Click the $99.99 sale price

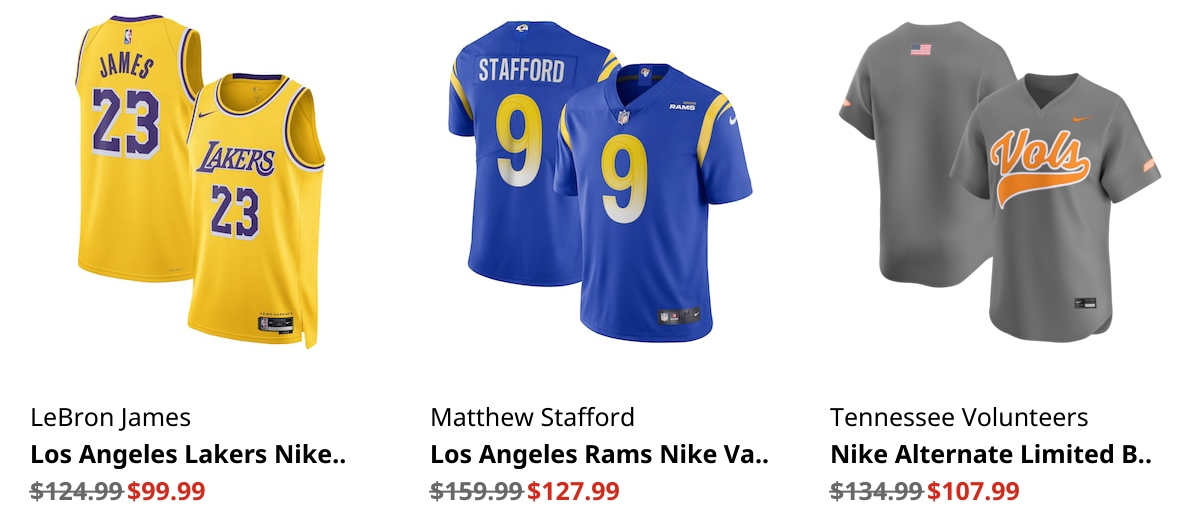click(166, 491)
